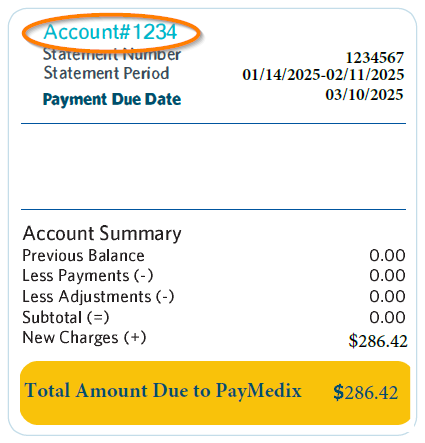Click the circled Account#1234 heading
Screen dimensions: 425x443
[110, 32]
